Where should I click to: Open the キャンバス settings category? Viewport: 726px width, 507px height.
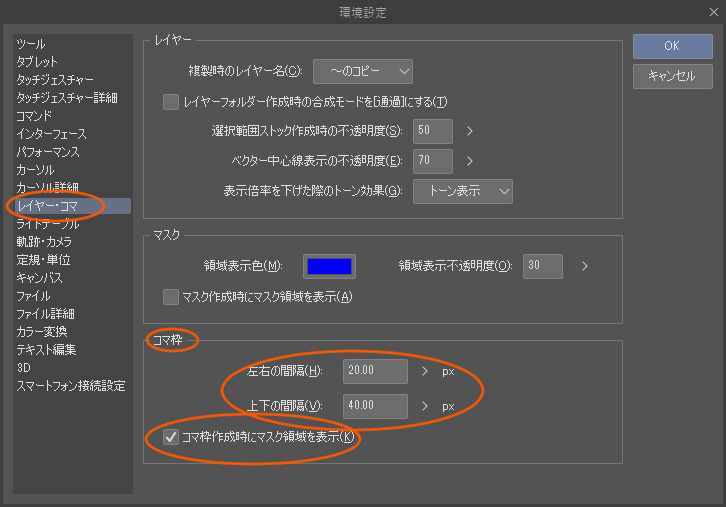pos(40,278)
